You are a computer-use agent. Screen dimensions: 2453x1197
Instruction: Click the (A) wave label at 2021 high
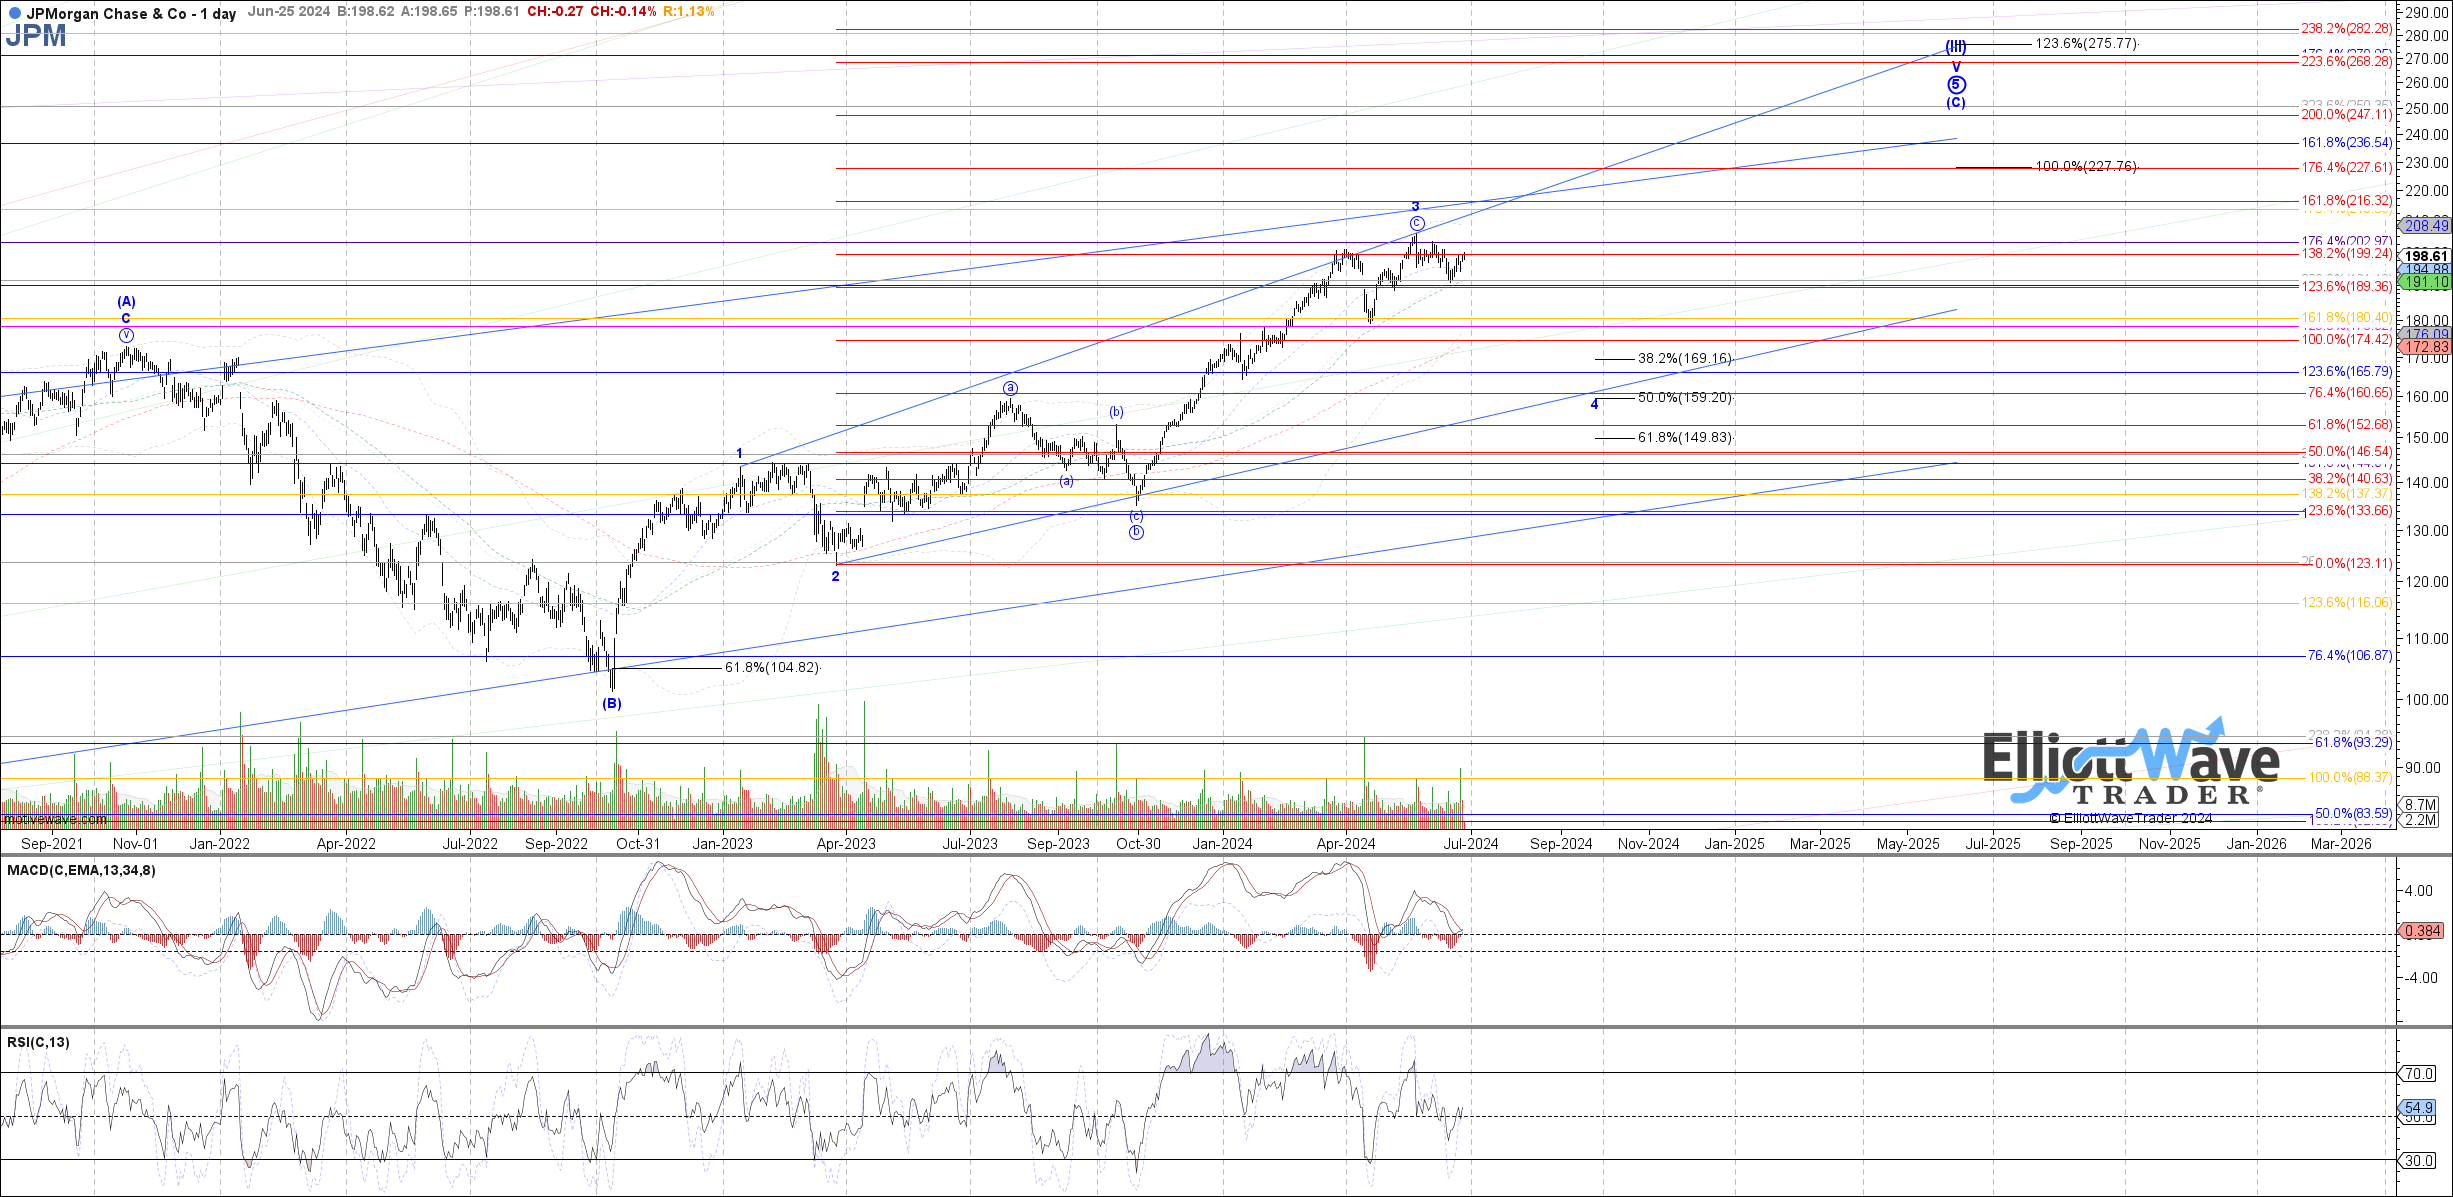click(126, 301)
